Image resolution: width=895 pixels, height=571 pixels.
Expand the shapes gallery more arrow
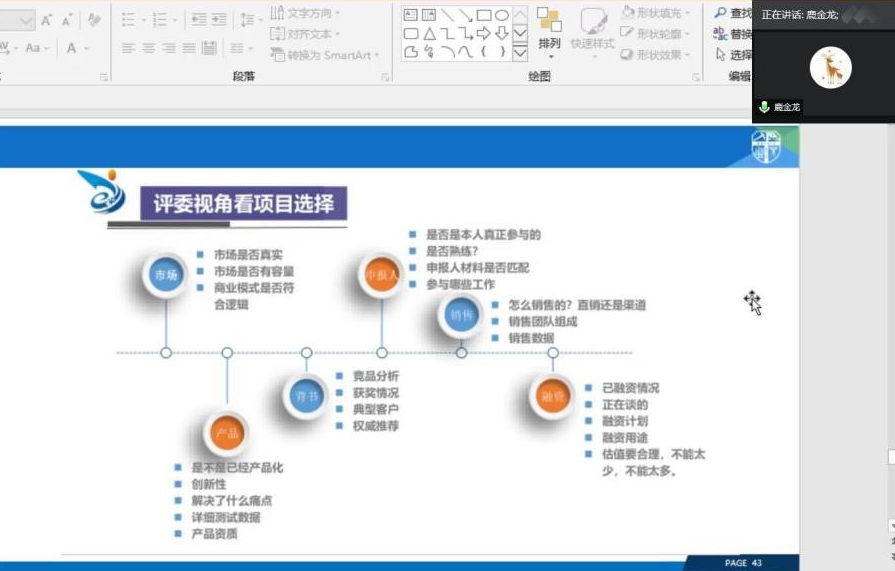tap(520, 52)
